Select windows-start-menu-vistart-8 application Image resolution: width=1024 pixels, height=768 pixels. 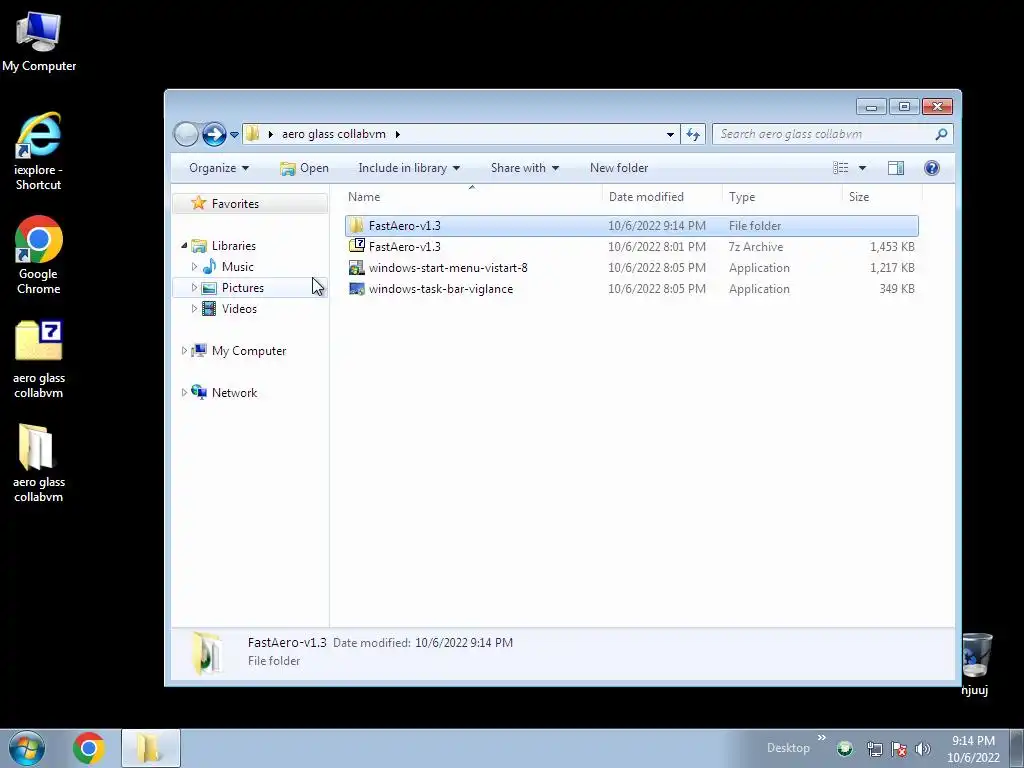pyautogui.click(x=632, y=268)
